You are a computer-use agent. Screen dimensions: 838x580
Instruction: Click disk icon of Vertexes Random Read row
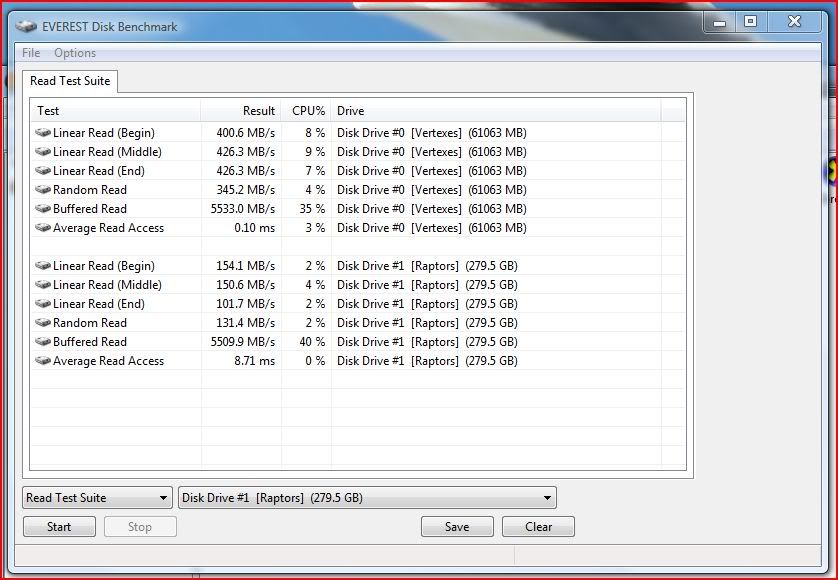click(43, 189)
